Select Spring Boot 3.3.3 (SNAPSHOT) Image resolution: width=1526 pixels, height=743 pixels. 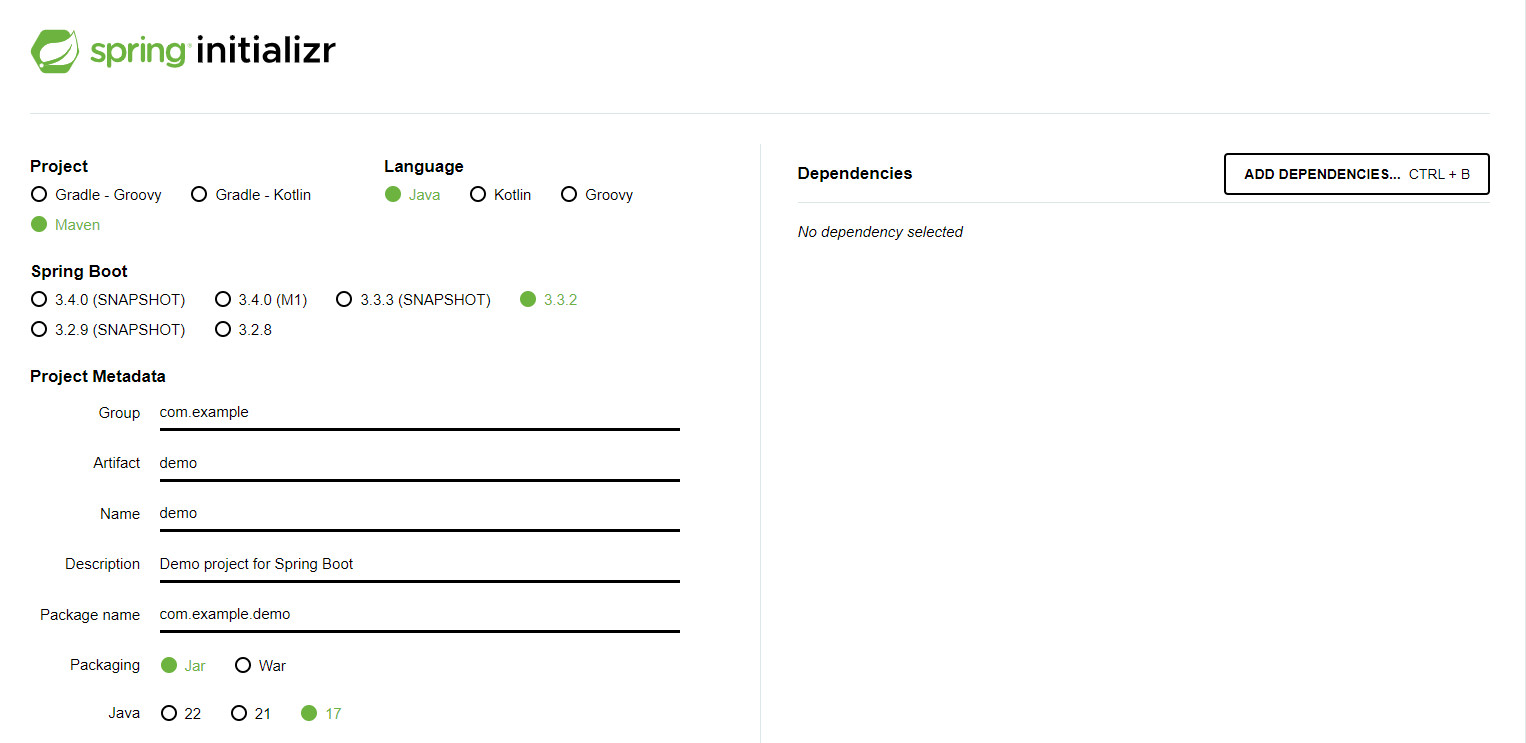tap(413, 300)
